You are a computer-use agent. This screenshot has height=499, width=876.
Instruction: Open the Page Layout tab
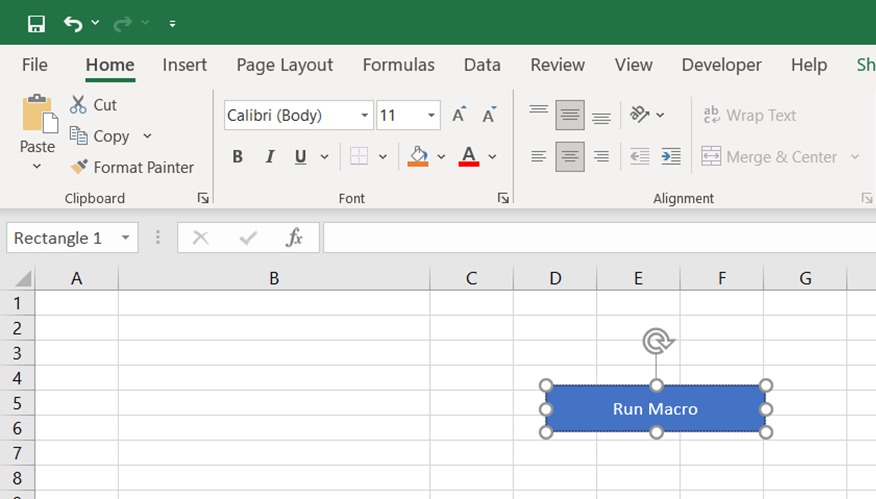point(284,65)
